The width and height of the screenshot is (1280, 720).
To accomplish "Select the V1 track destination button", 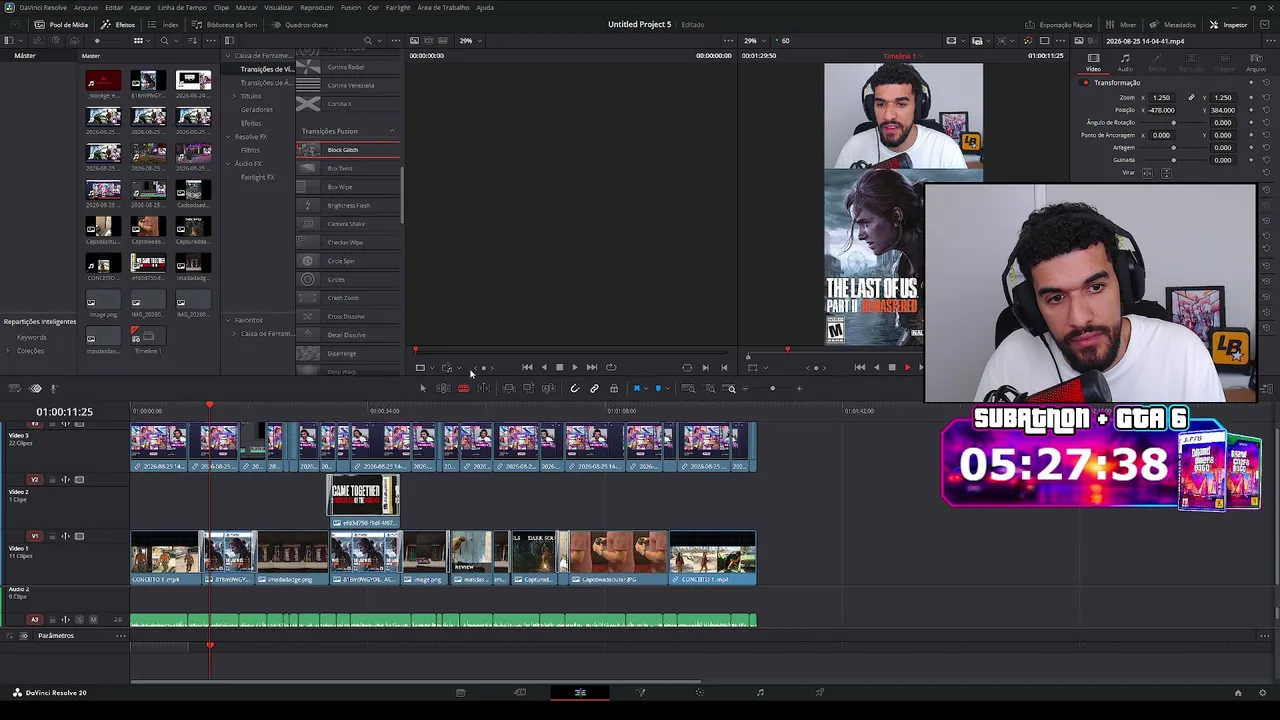I will tap(35, 536).
